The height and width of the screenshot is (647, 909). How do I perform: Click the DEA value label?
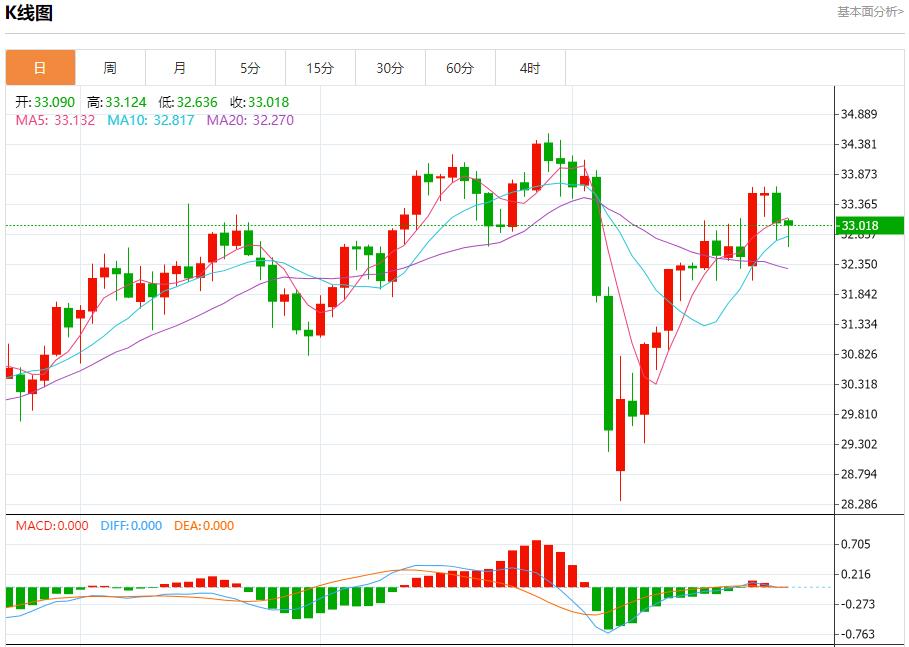[204, 526]
